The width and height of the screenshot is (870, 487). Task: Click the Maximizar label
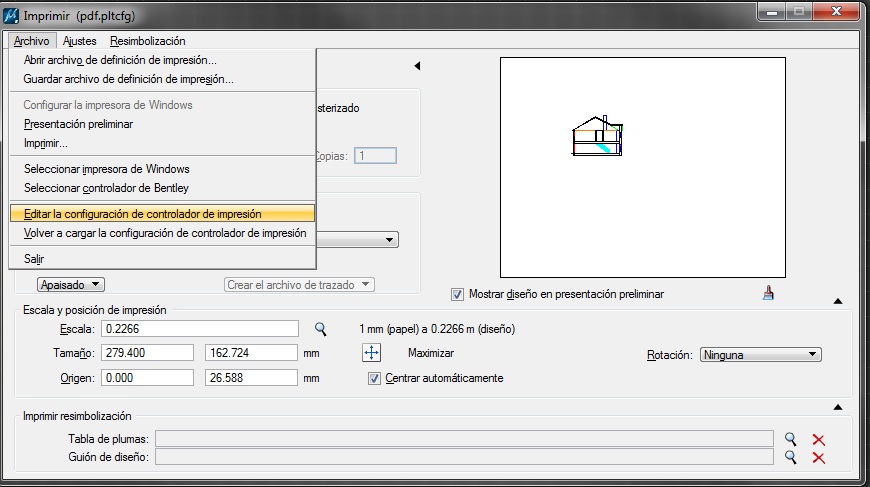pyautogui.click(x=431, y=353)
